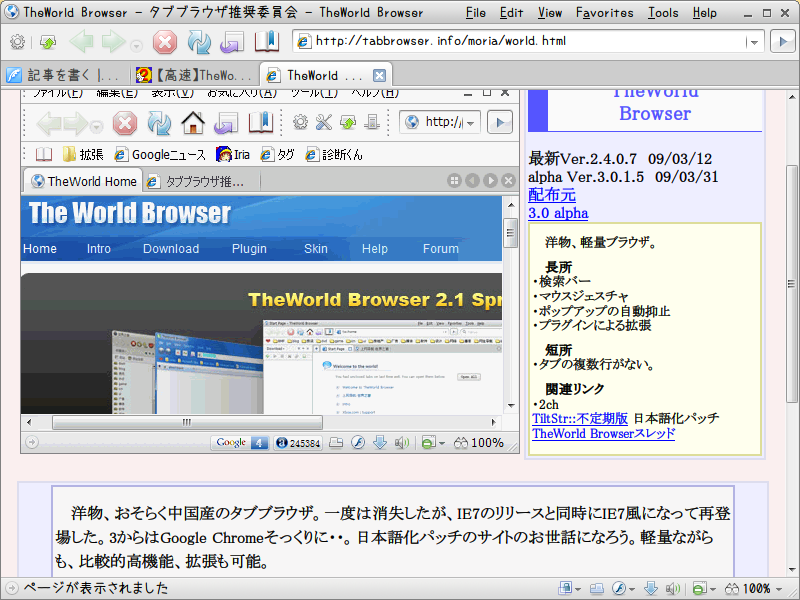The height and width of the screenshot is (600, 800).
Task: Reopen closed tab with the purple arrow icon
Action: click(x=232, y=42)
